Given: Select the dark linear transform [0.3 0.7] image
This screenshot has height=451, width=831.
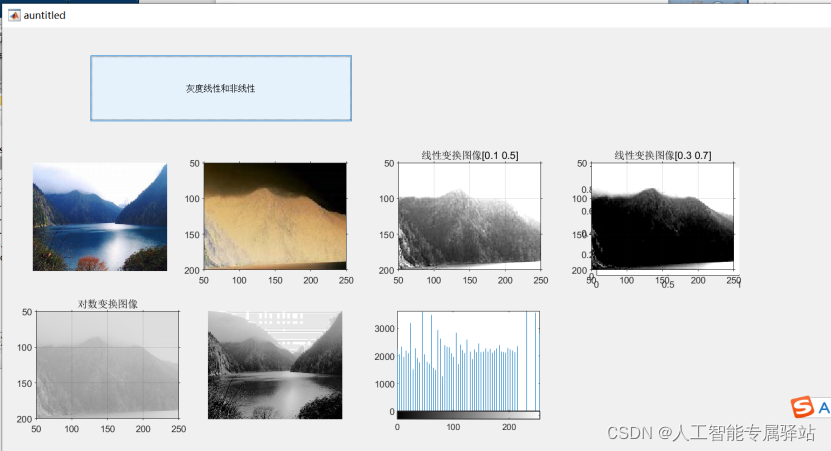Looking at the screenshot, I should click(x=662, y=216).
